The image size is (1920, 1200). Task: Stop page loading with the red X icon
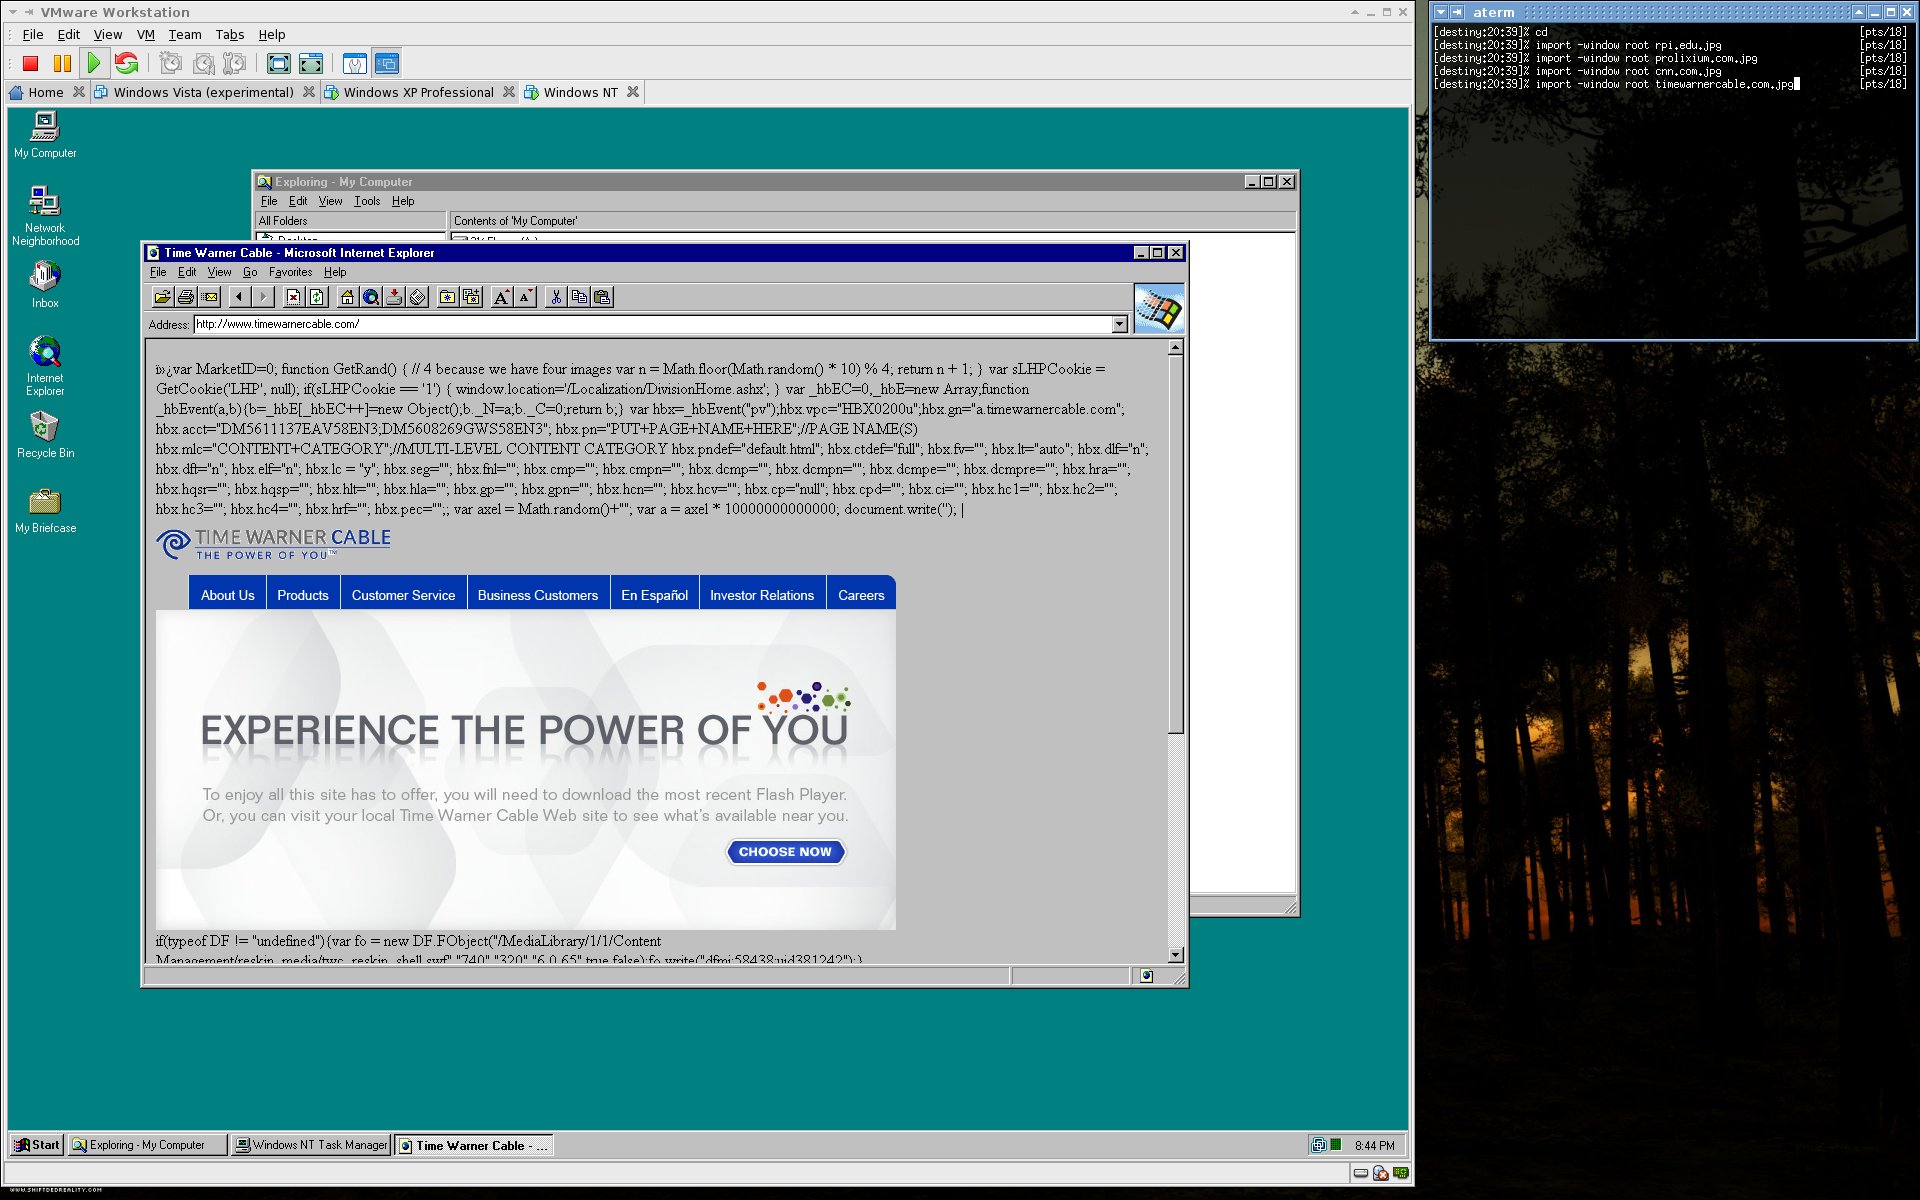click(293, 297)
